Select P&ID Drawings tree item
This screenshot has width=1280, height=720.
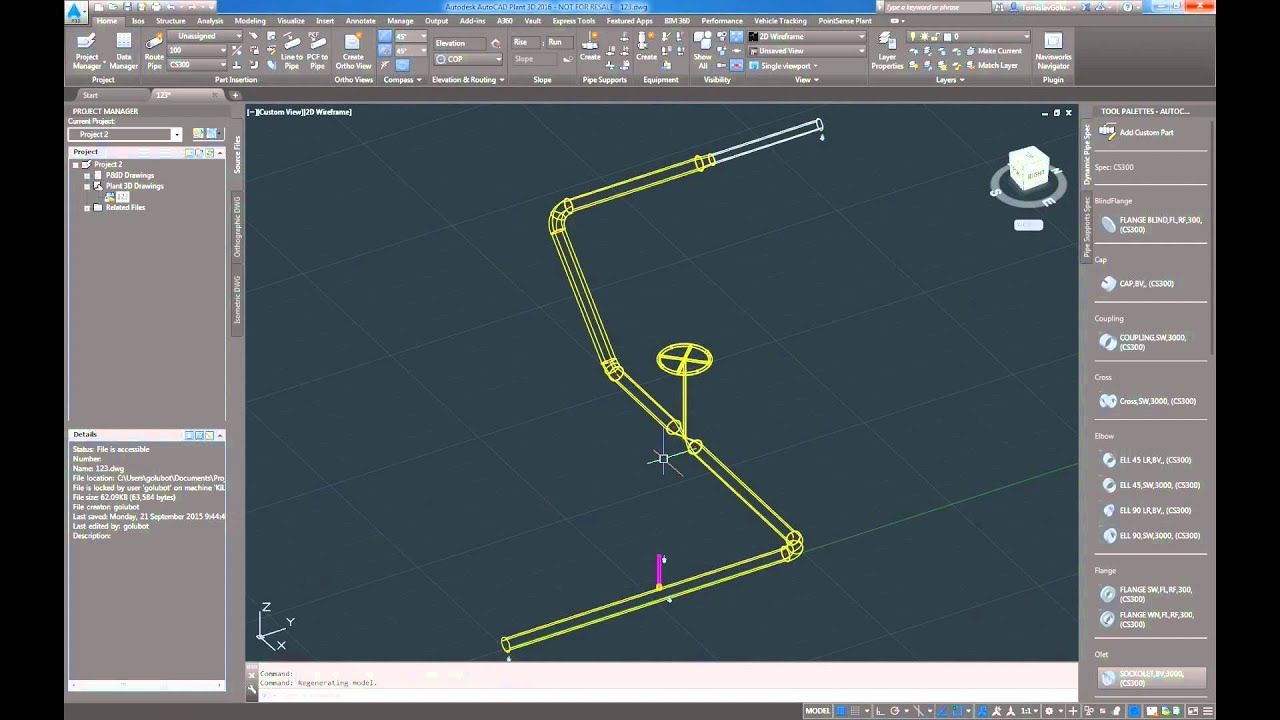tap(130, 175)
